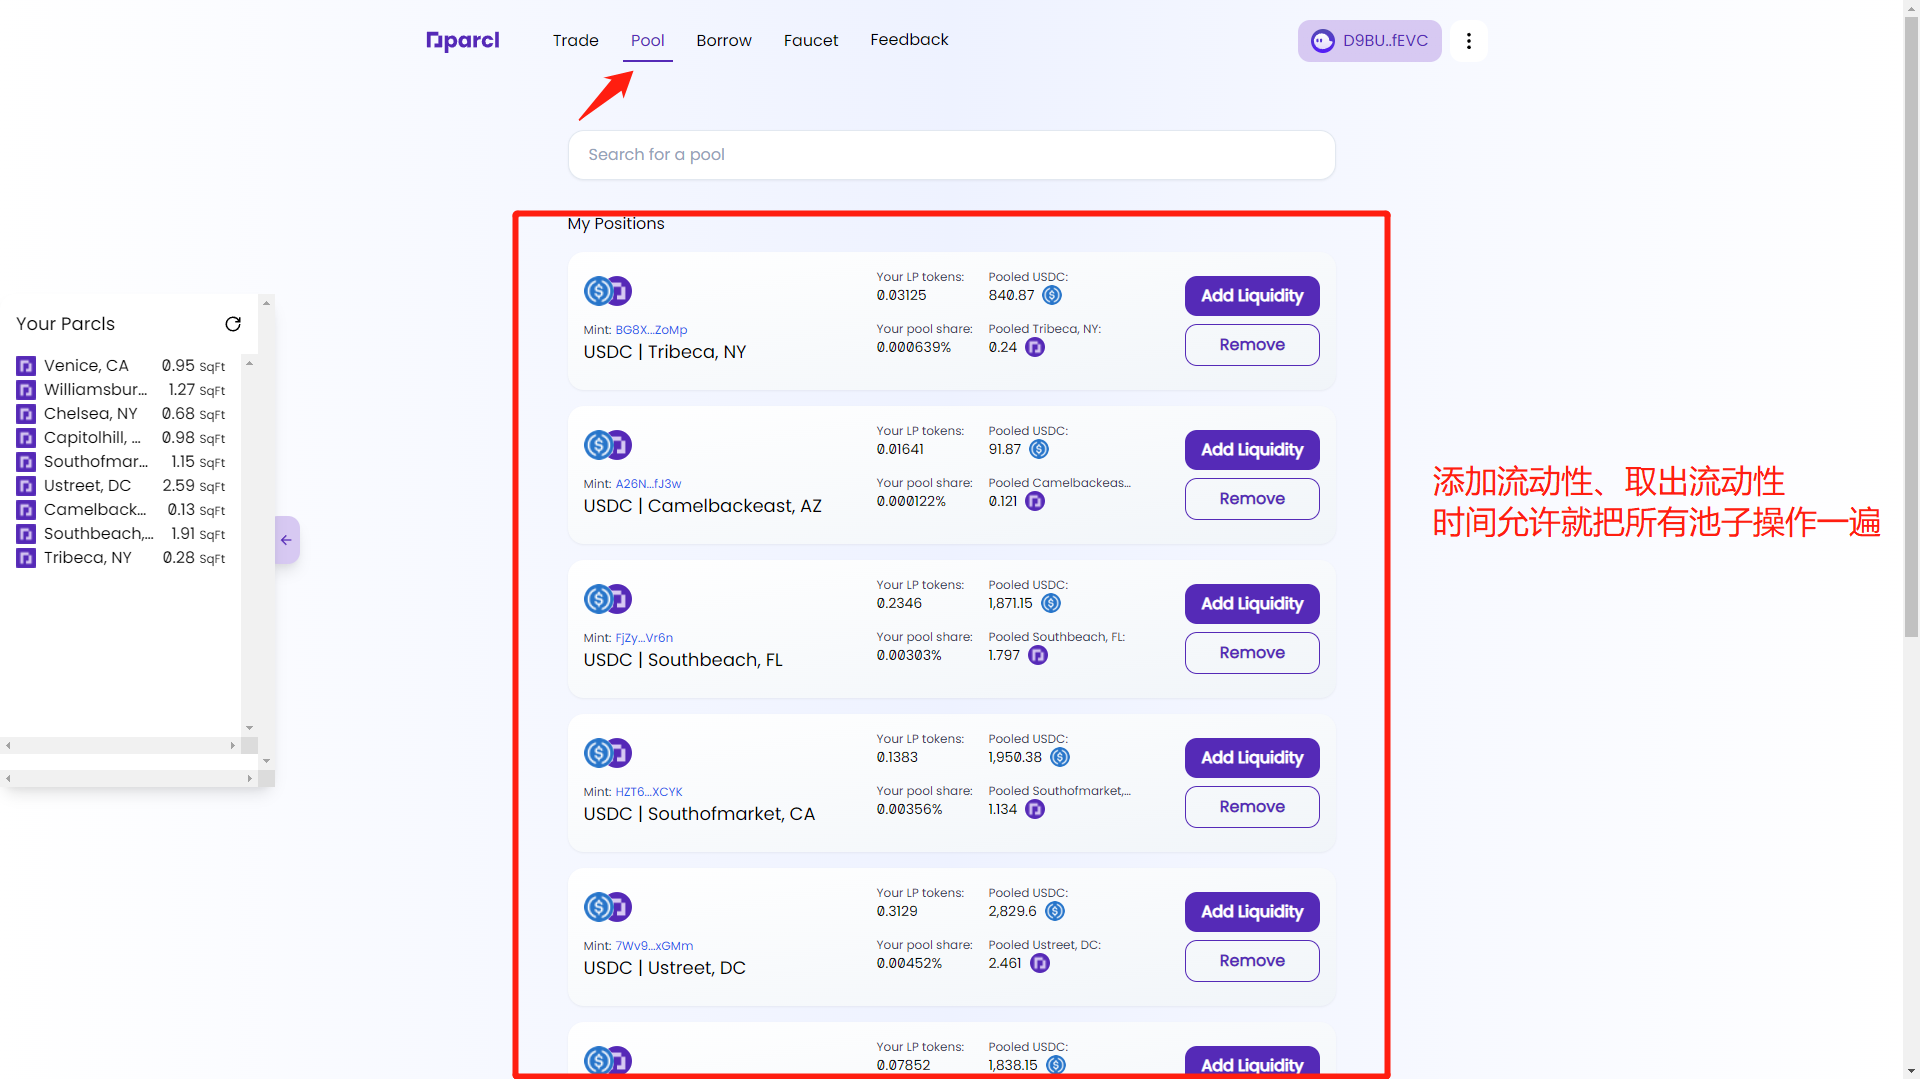
Task: Click the Camelback parcl icon in sidebar
Action: (26, 510)
